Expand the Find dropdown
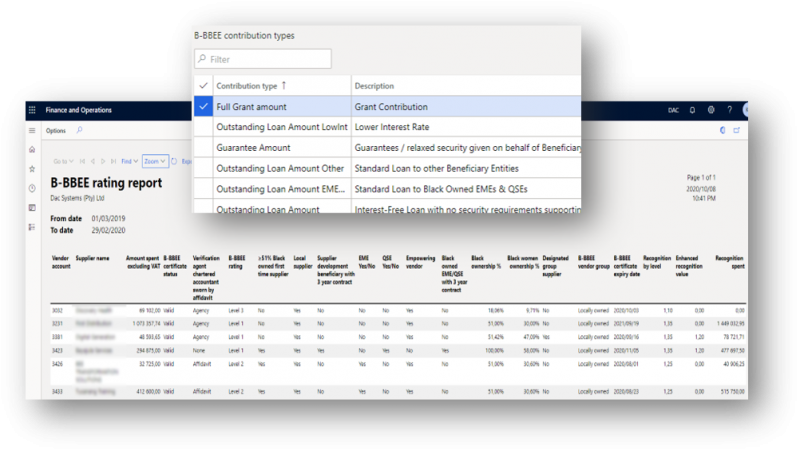Viewport: 800px width, 451px height. [128, 160]
